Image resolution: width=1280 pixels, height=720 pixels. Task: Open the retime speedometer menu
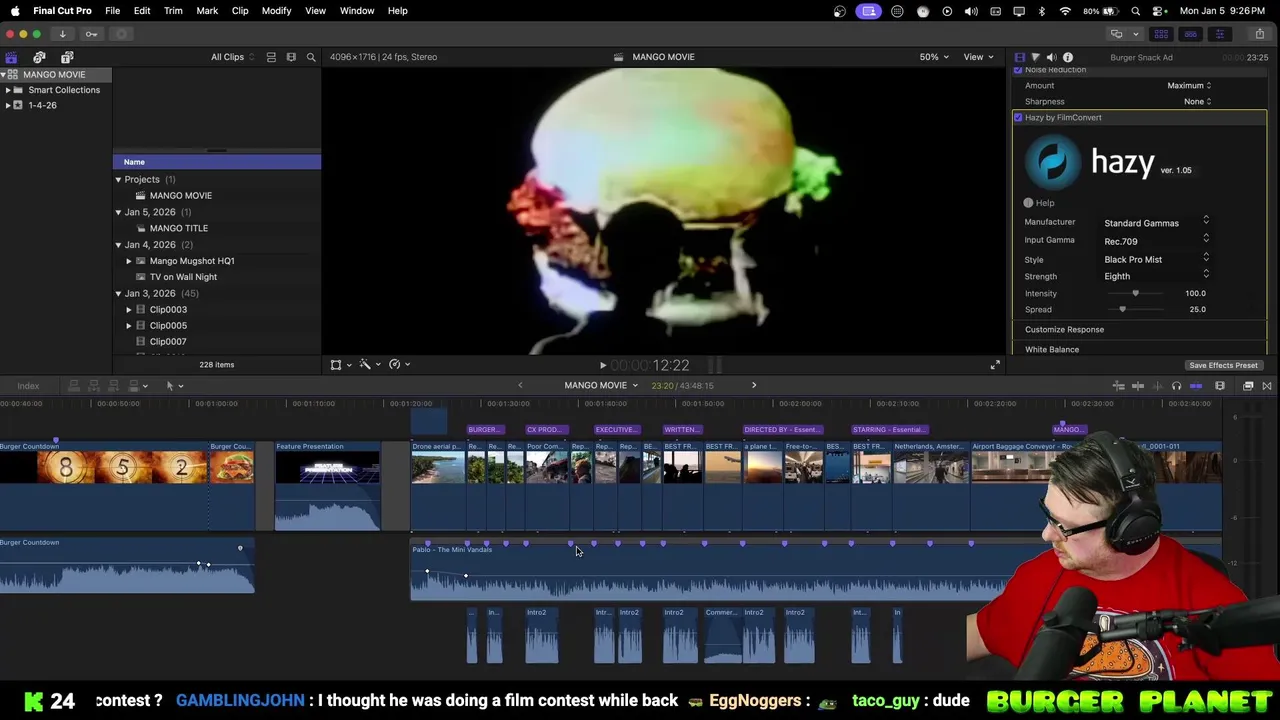pos(399,365)
